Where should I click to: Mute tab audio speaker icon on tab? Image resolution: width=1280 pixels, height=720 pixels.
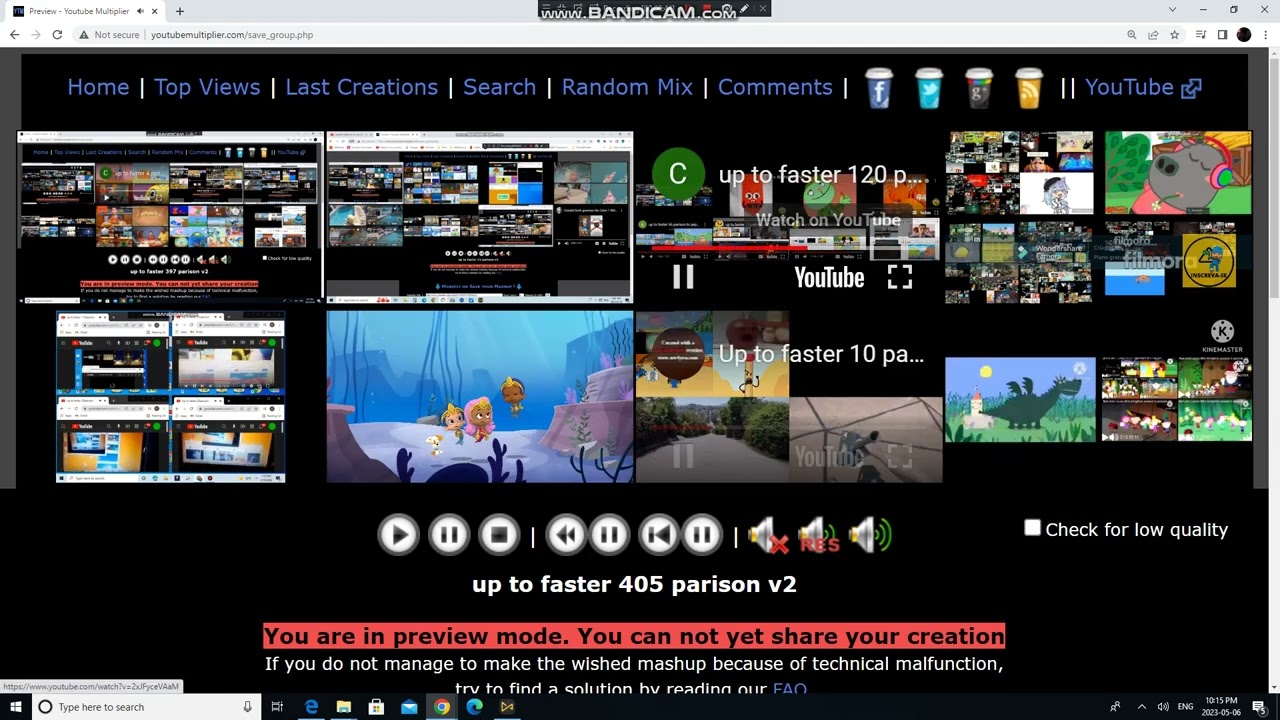[140, 11]
